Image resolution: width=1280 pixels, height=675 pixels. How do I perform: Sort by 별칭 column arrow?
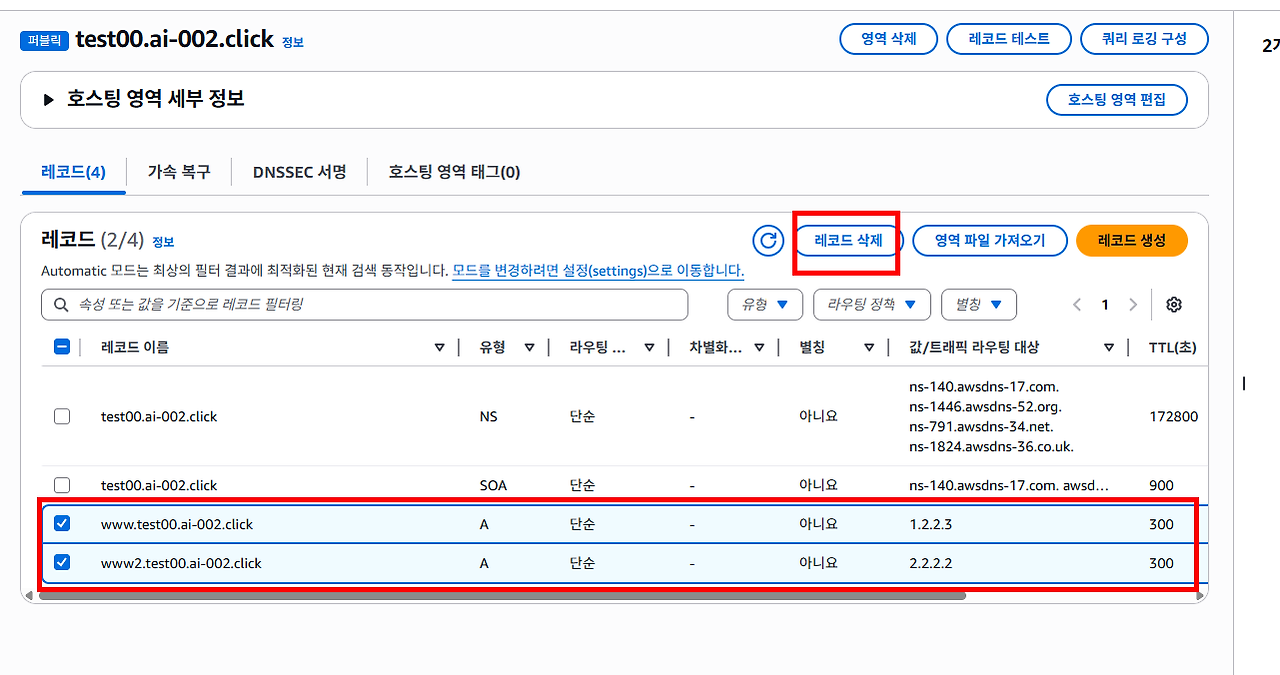[869, 347]
